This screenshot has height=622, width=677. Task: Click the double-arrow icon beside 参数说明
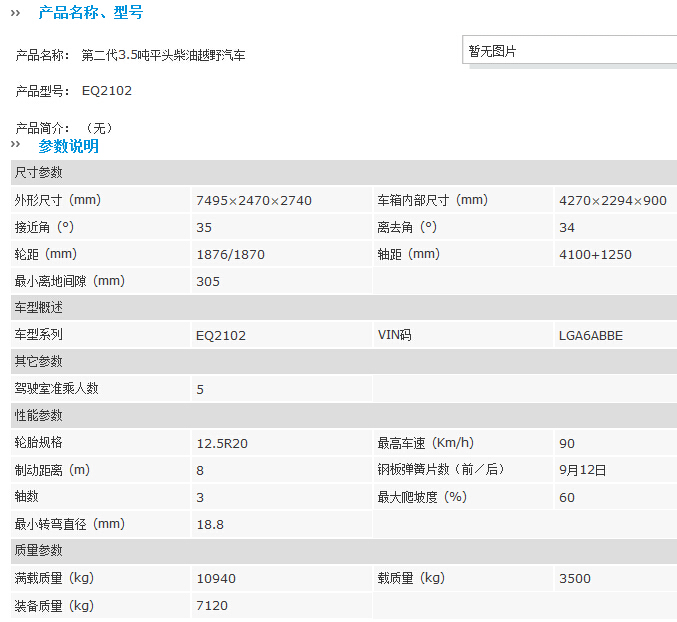click(16, 144)
